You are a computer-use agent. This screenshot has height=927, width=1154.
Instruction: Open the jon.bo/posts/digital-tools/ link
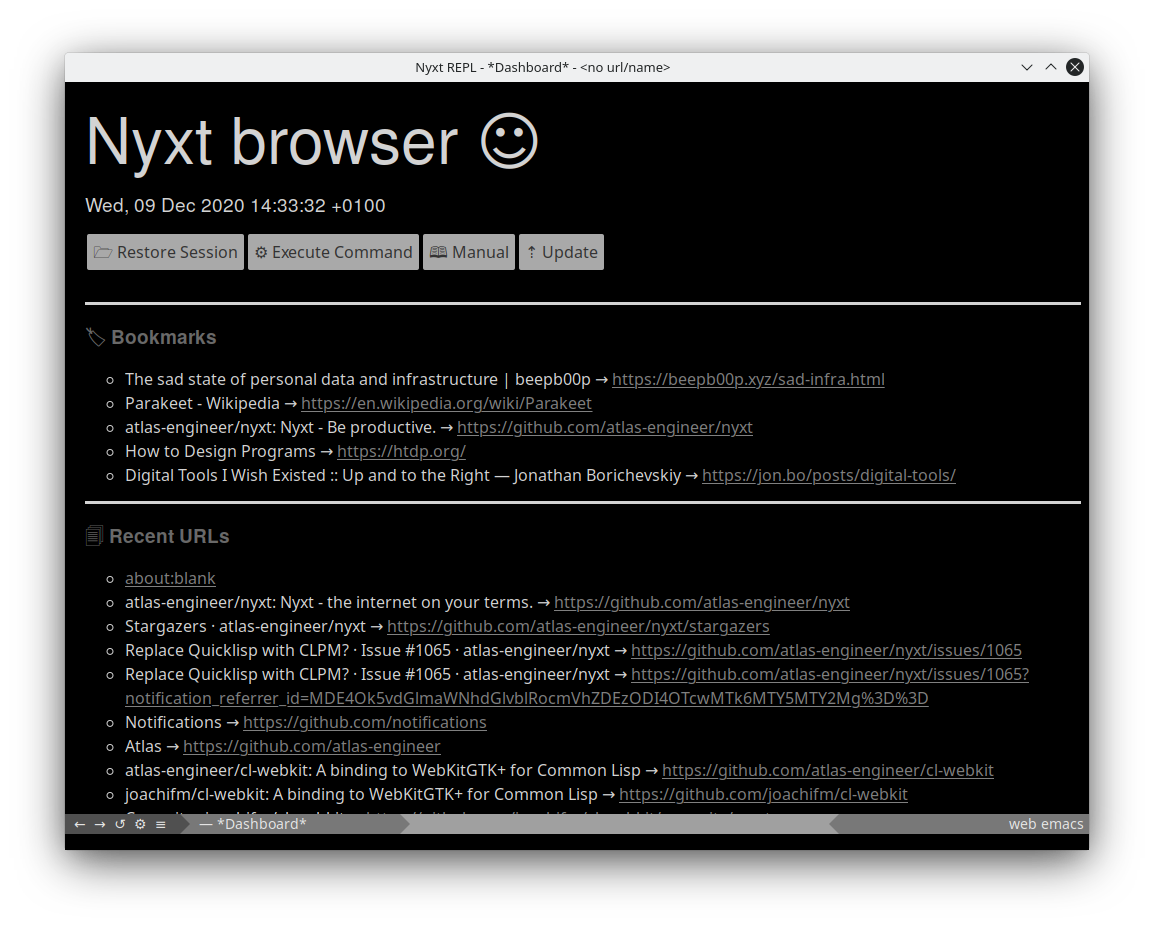(x=829, y=475)
